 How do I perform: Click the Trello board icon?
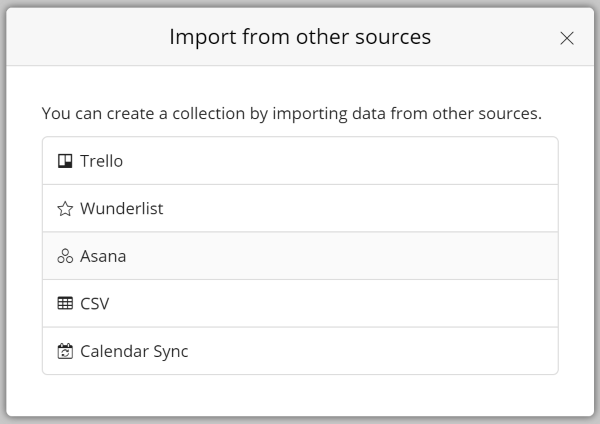[x=65, y=161]
